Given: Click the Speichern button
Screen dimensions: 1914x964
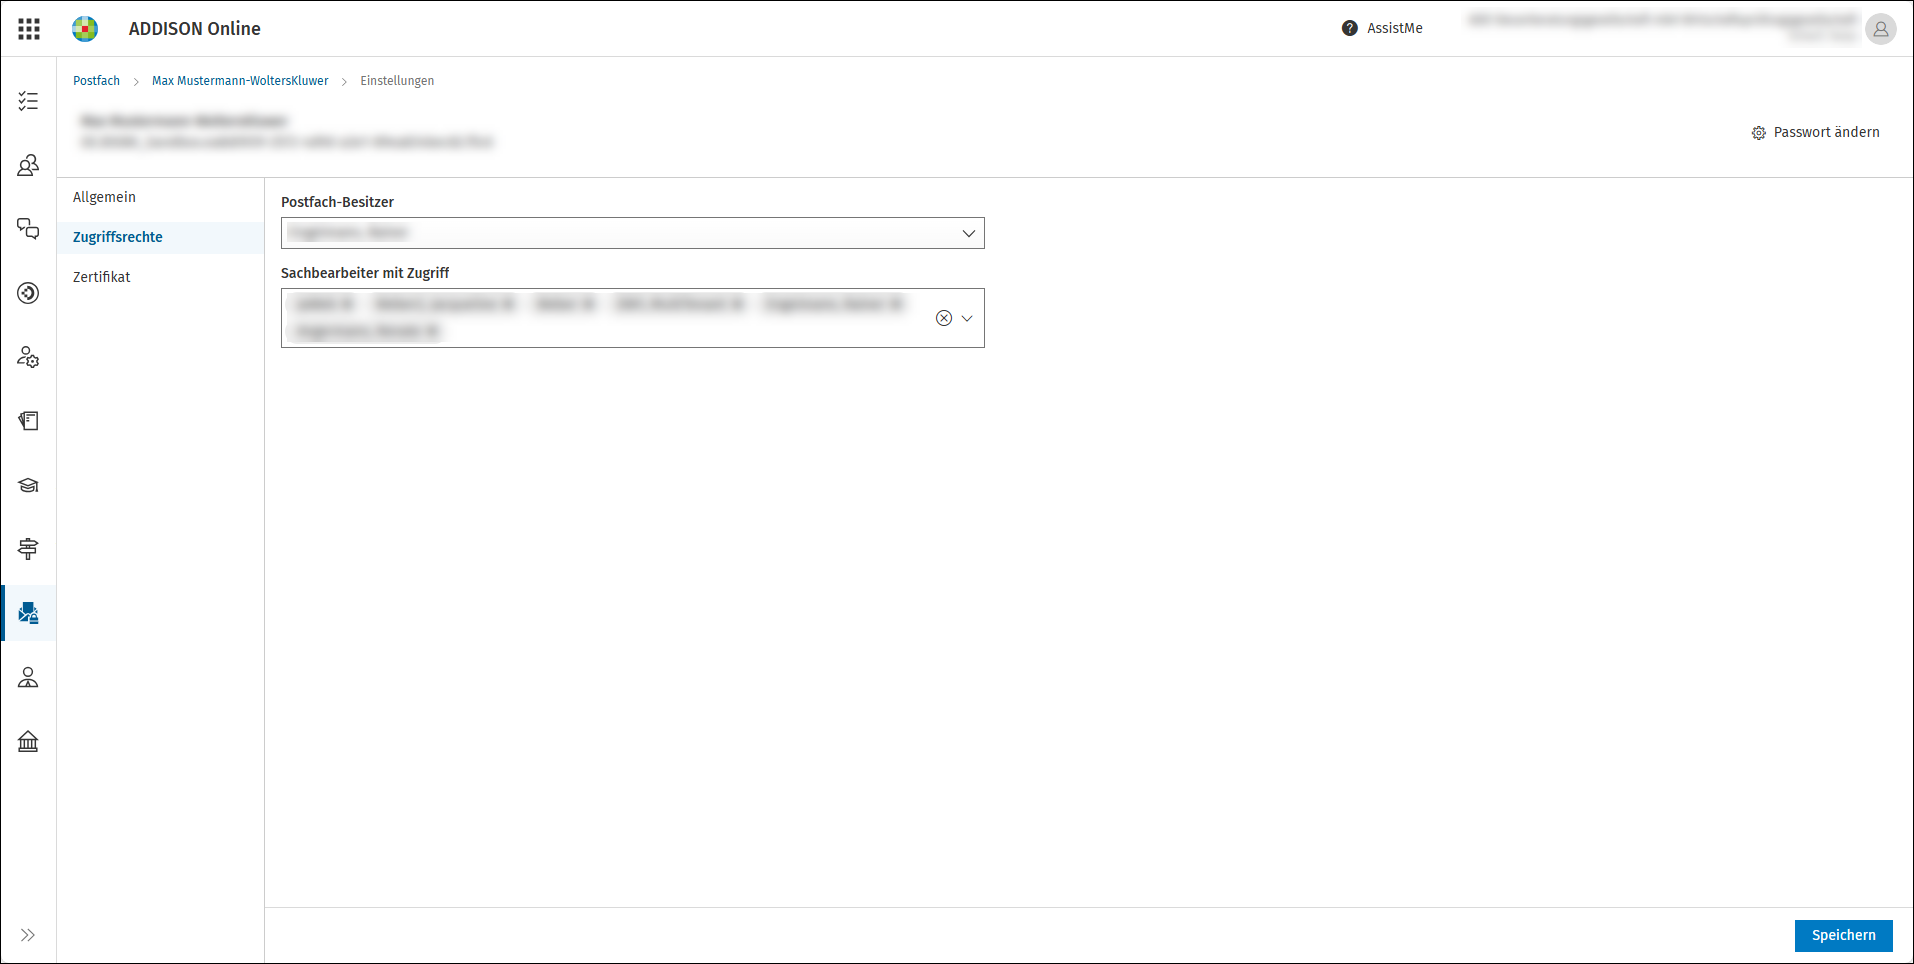Looking at the screenshot, I should click(x=1843, y=935).
